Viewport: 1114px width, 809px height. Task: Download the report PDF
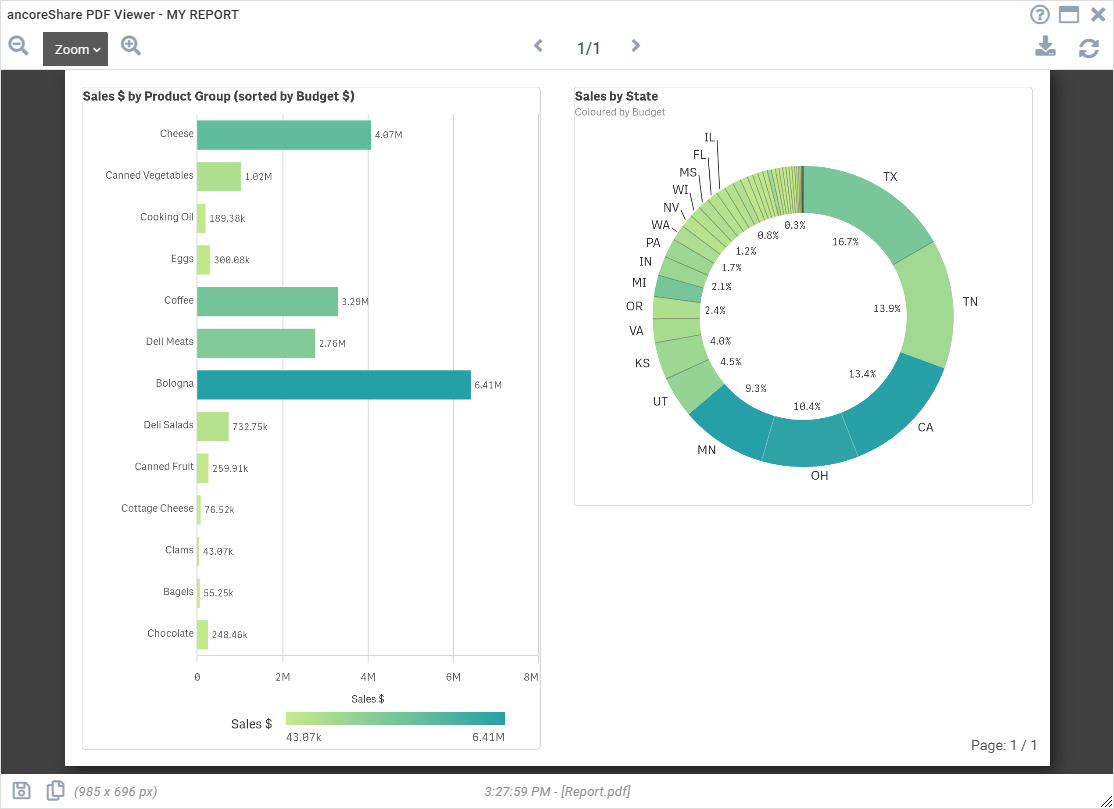coord(1045,47)
